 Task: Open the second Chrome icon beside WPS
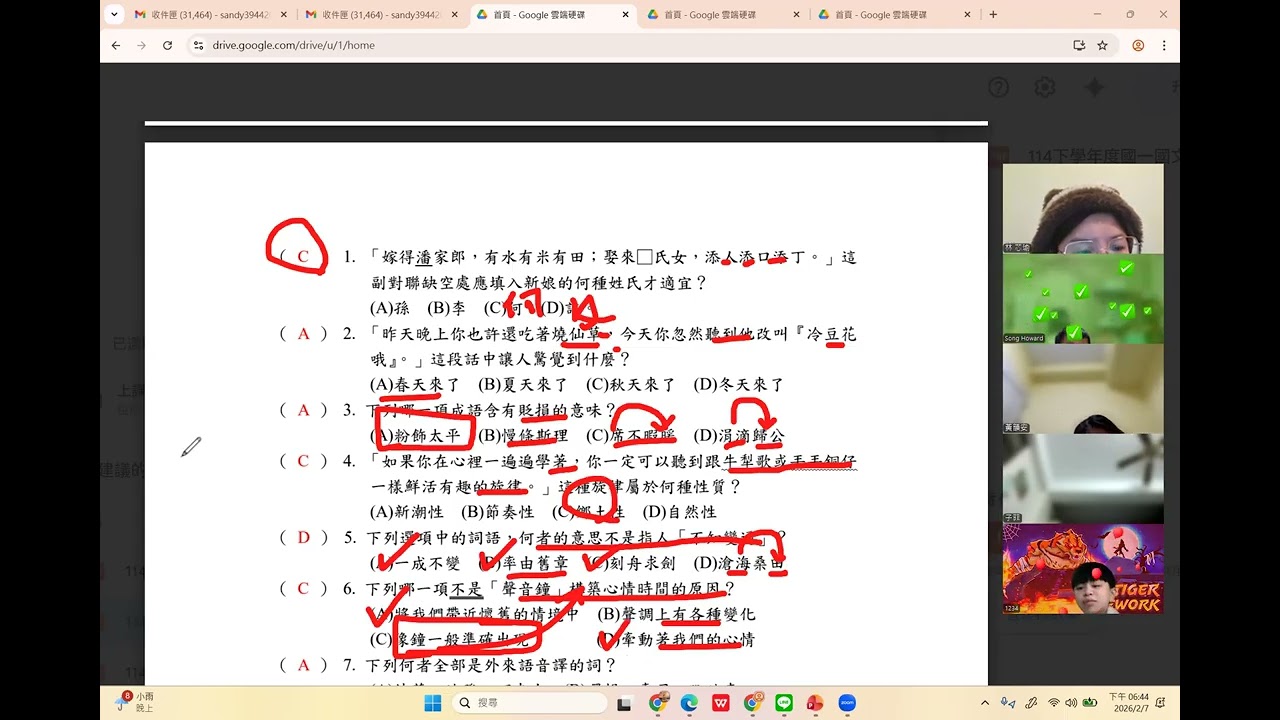tap(752, 703)
